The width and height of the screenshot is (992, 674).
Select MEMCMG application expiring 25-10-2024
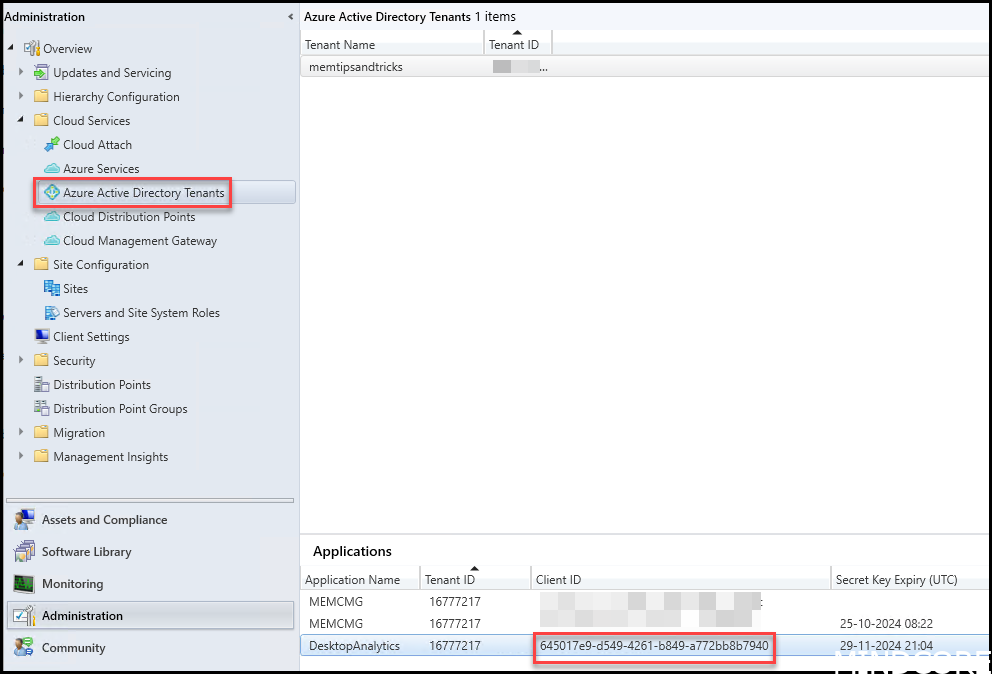pyautogui.click(x=336, y=623)
